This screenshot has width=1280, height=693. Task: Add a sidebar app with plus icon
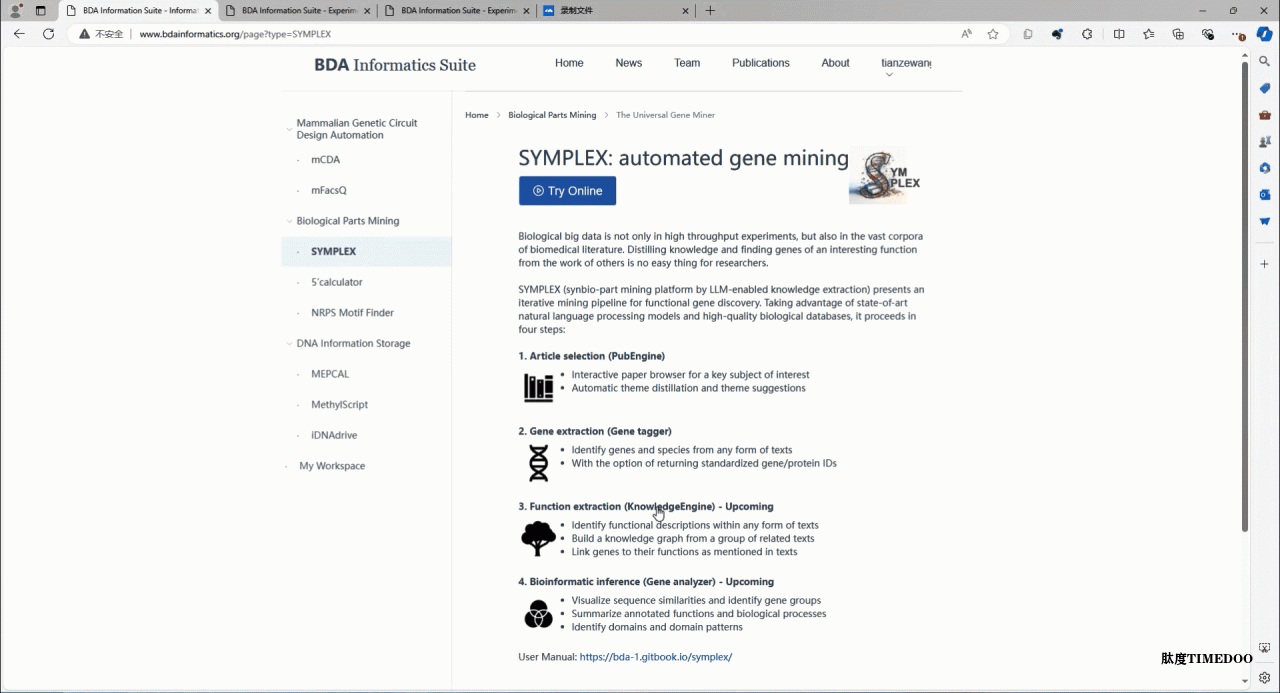(1264, 264)
